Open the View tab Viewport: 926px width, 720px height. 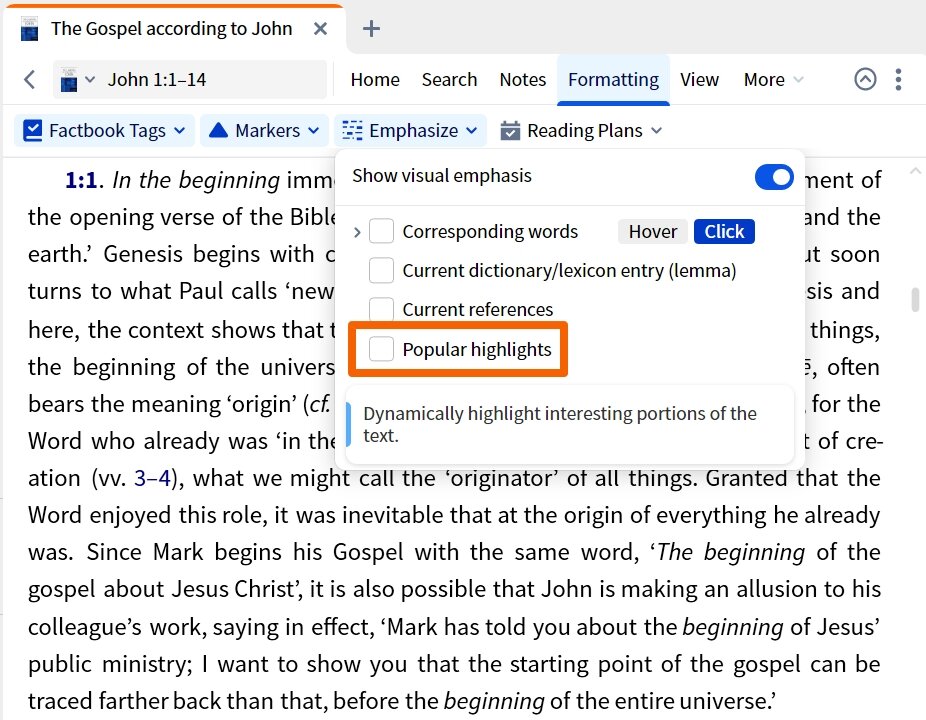tap(699, 79)
